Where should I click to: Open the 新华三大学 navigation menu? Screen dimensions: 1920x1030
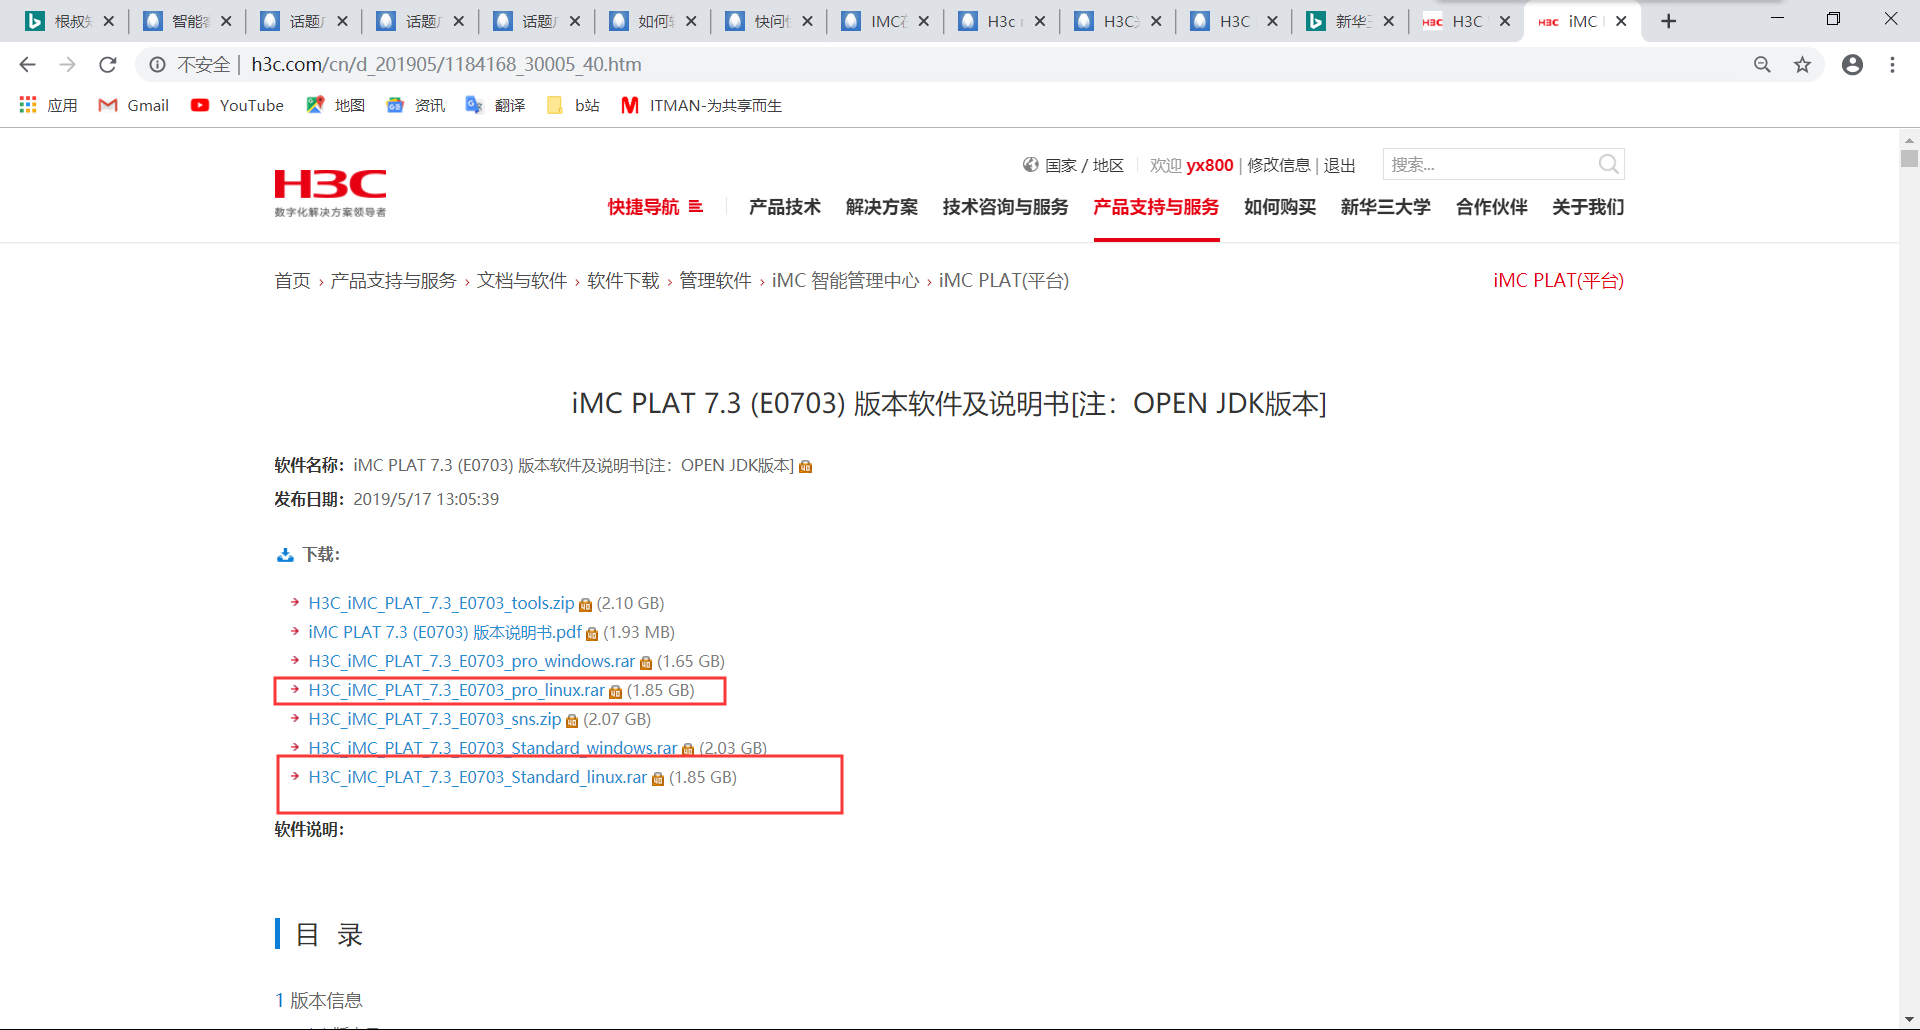point(1386,207)
